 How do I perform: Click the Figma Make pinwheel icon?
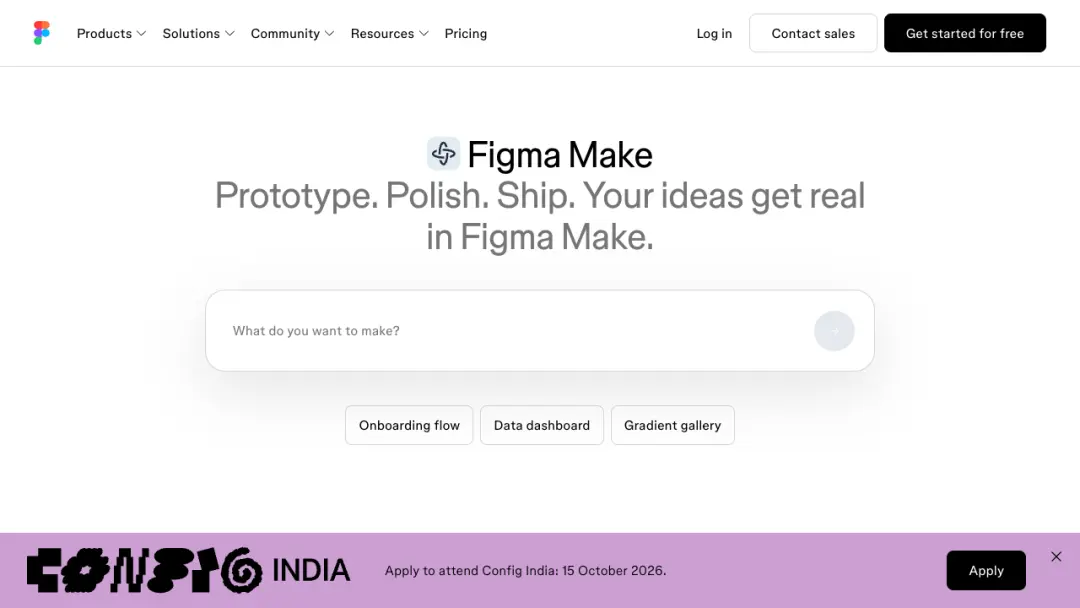443,154
